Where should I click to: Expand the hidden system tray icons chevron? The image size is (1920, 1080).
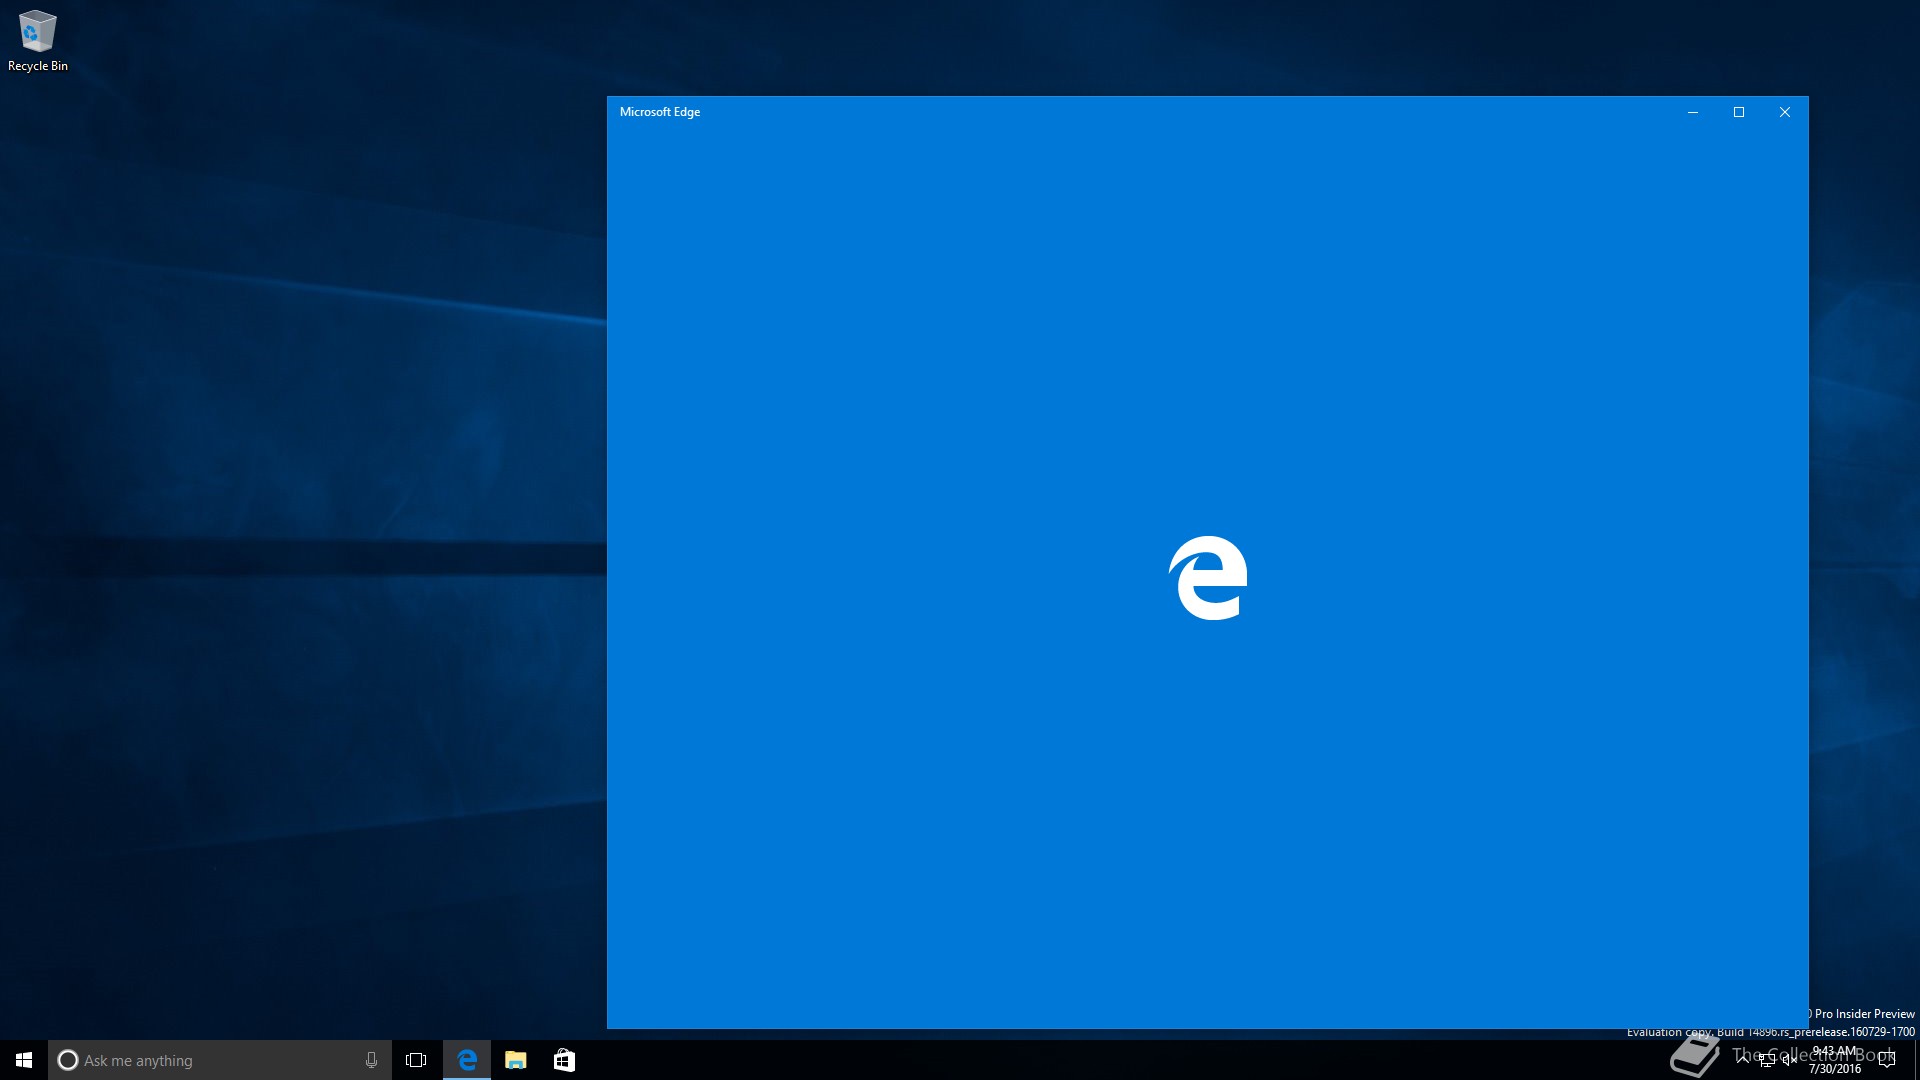[x=1743, y=1060]
